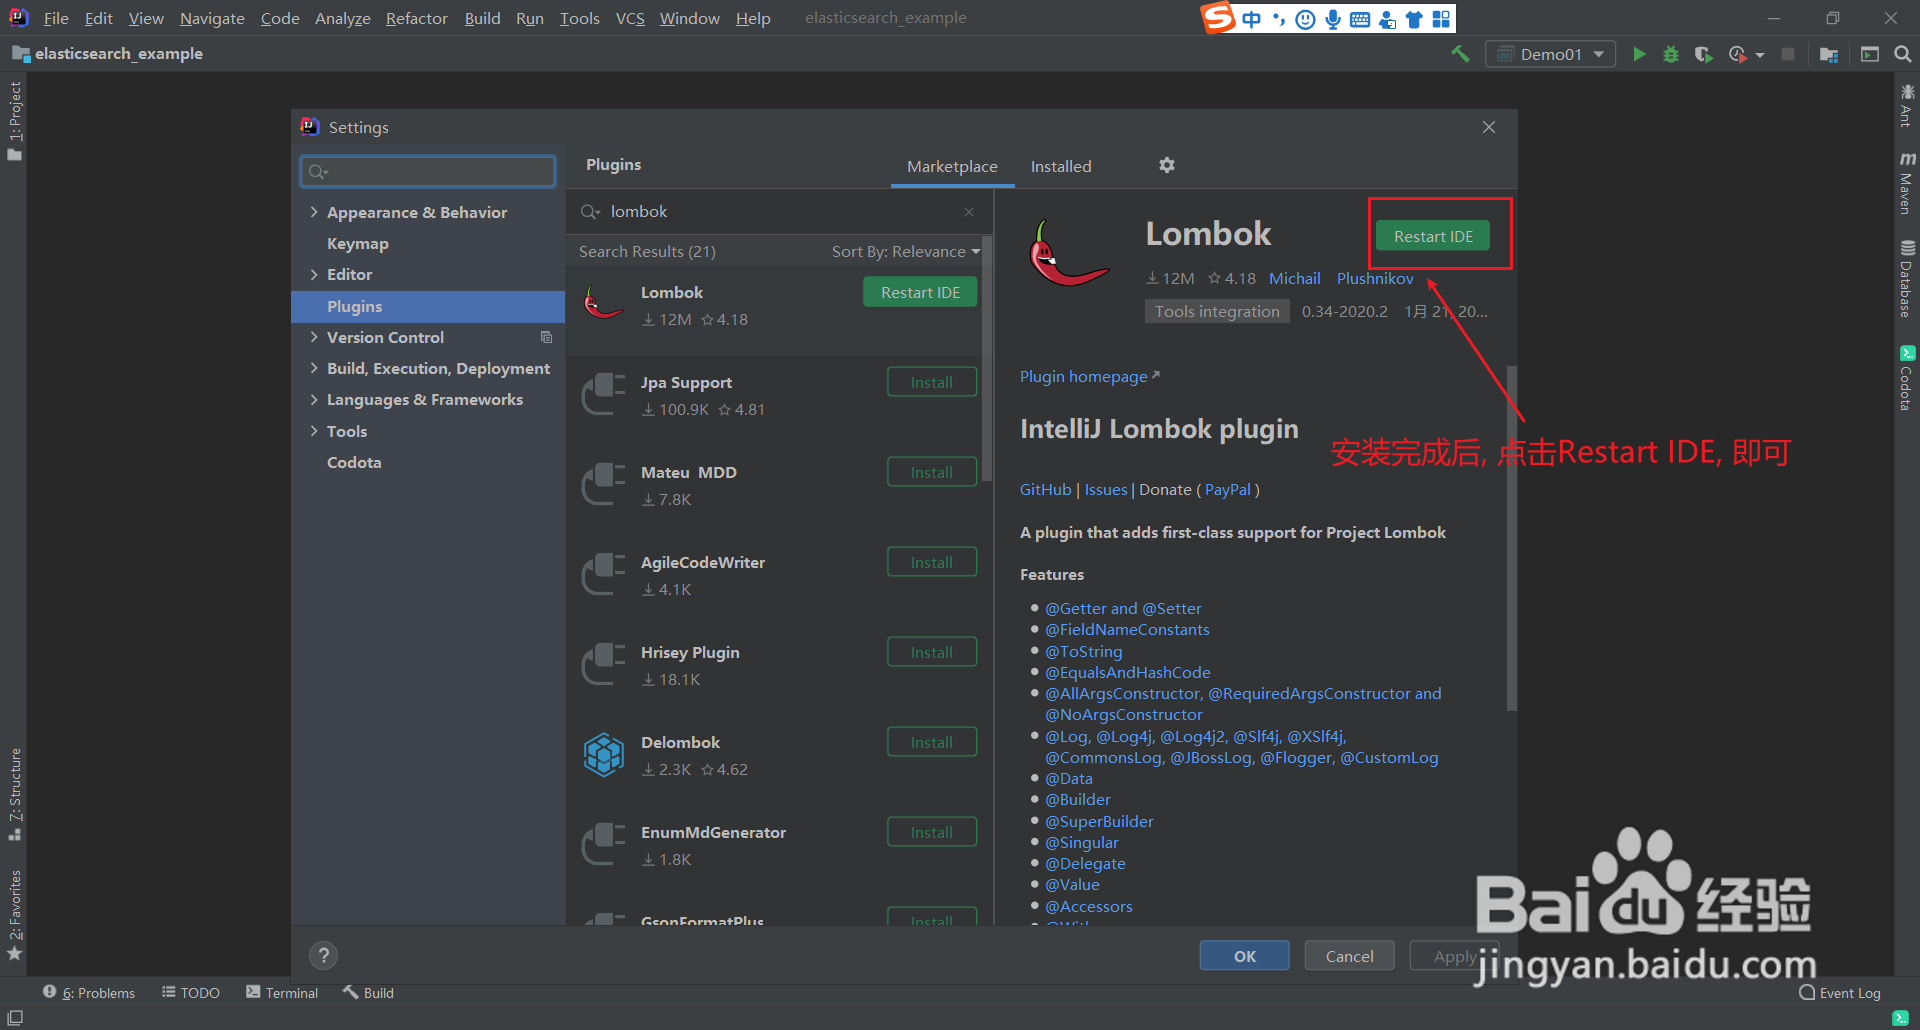
Task: Click the Stop run square icon
Action: (1788, 54)
